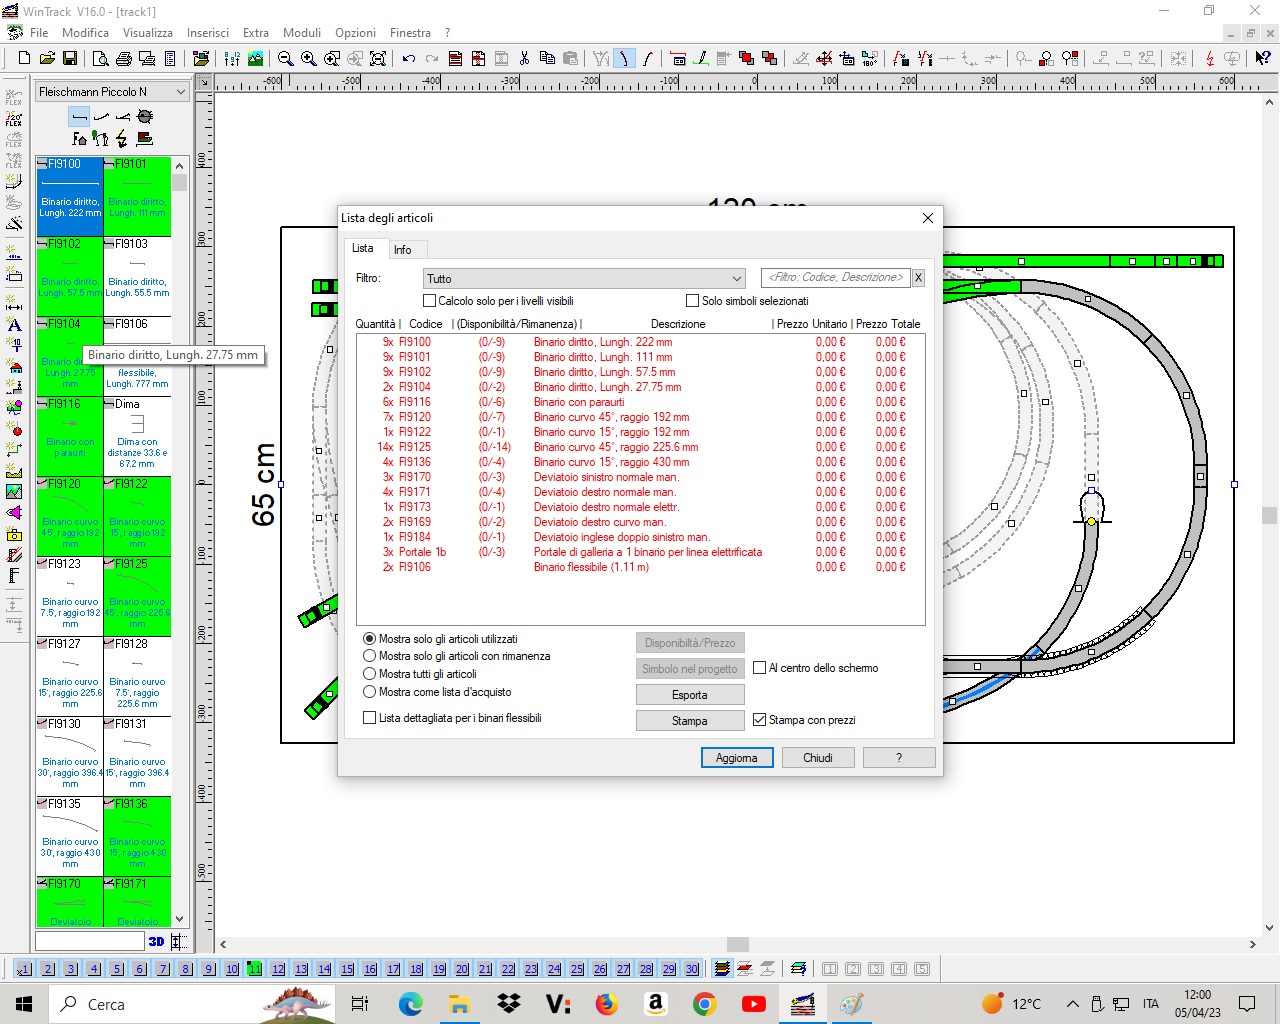Open the 3D view icon

coord(156,941)
